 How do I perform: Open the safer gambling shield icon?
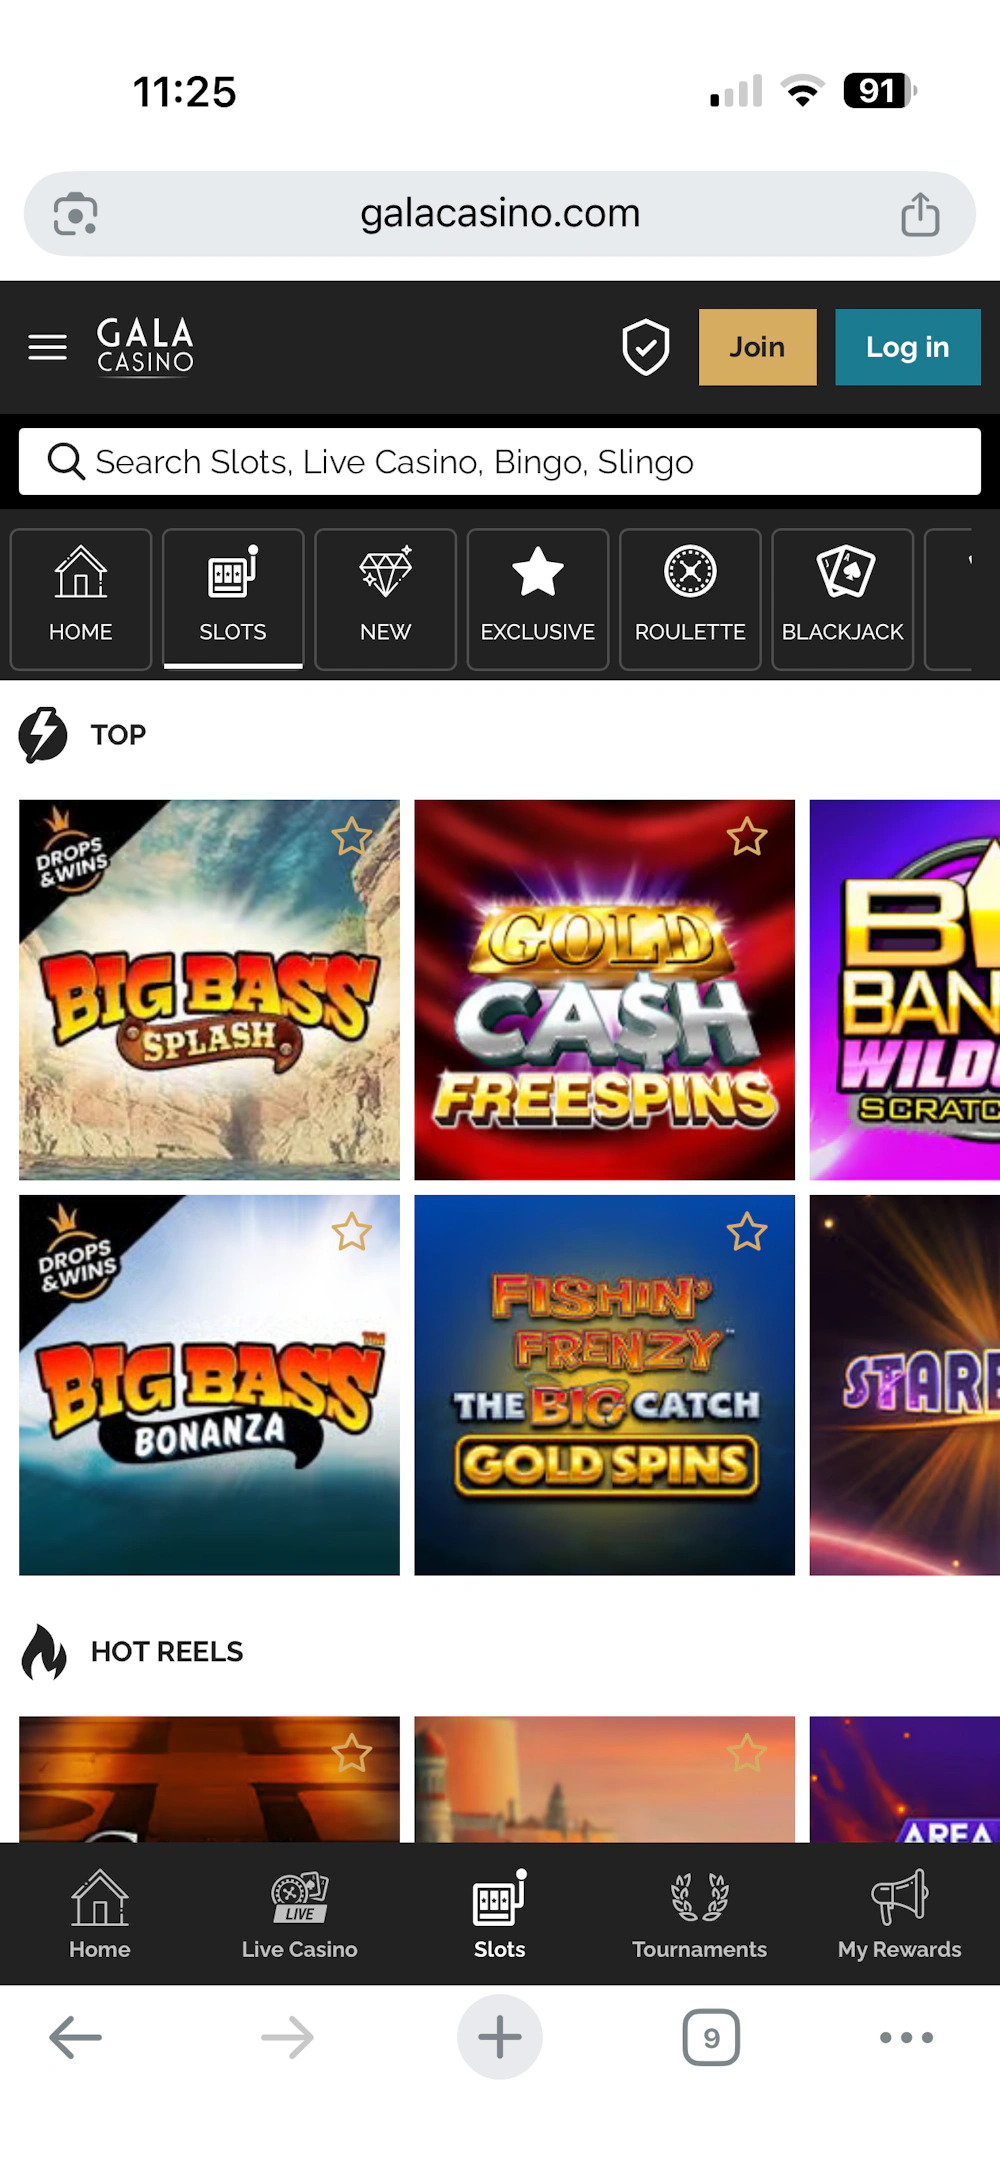[x=646, y=347]
